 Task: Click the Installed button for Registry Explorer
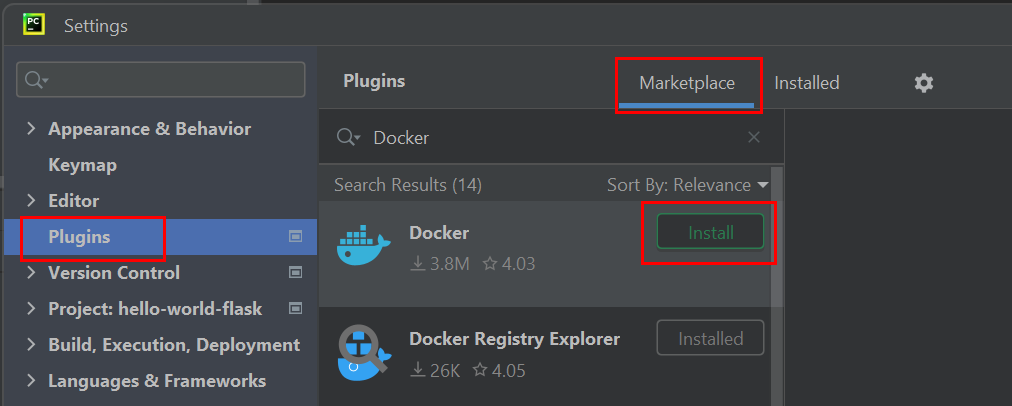click(x=710, y=338)
